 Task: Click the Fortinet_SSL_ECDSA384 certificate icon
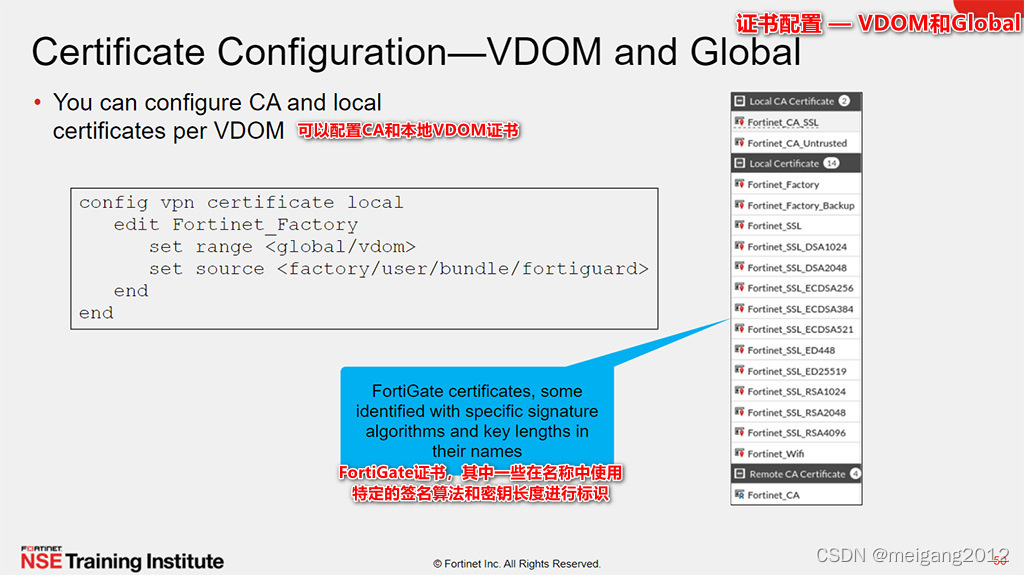tap(739, 308)
